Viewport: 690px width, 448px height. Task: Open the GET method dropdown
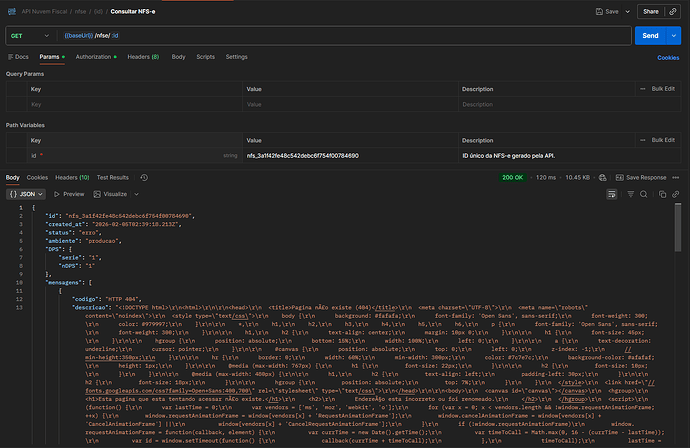point(25,35)
